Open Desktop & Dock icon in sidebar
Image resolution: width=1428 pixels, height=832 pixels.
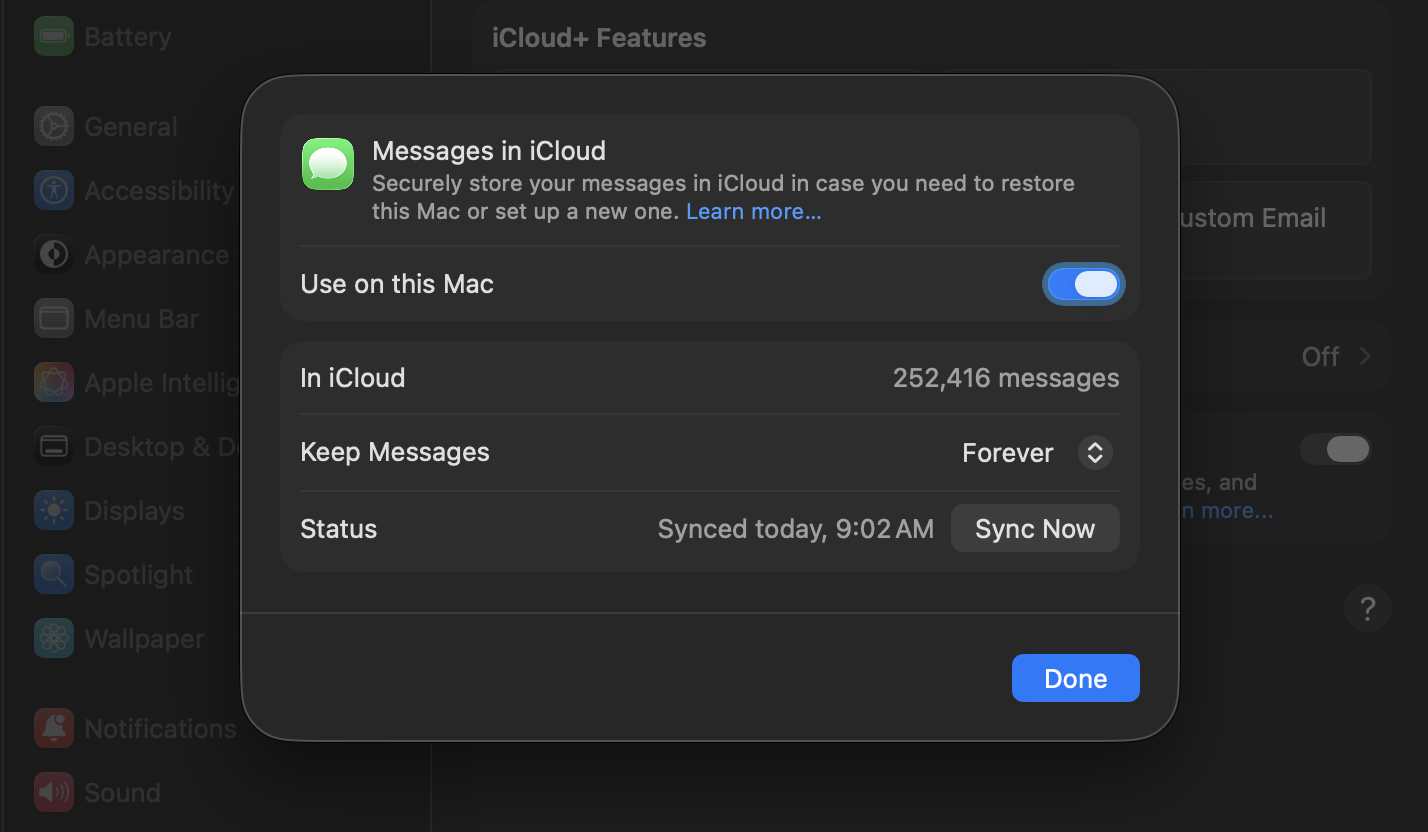coord(54,447)
